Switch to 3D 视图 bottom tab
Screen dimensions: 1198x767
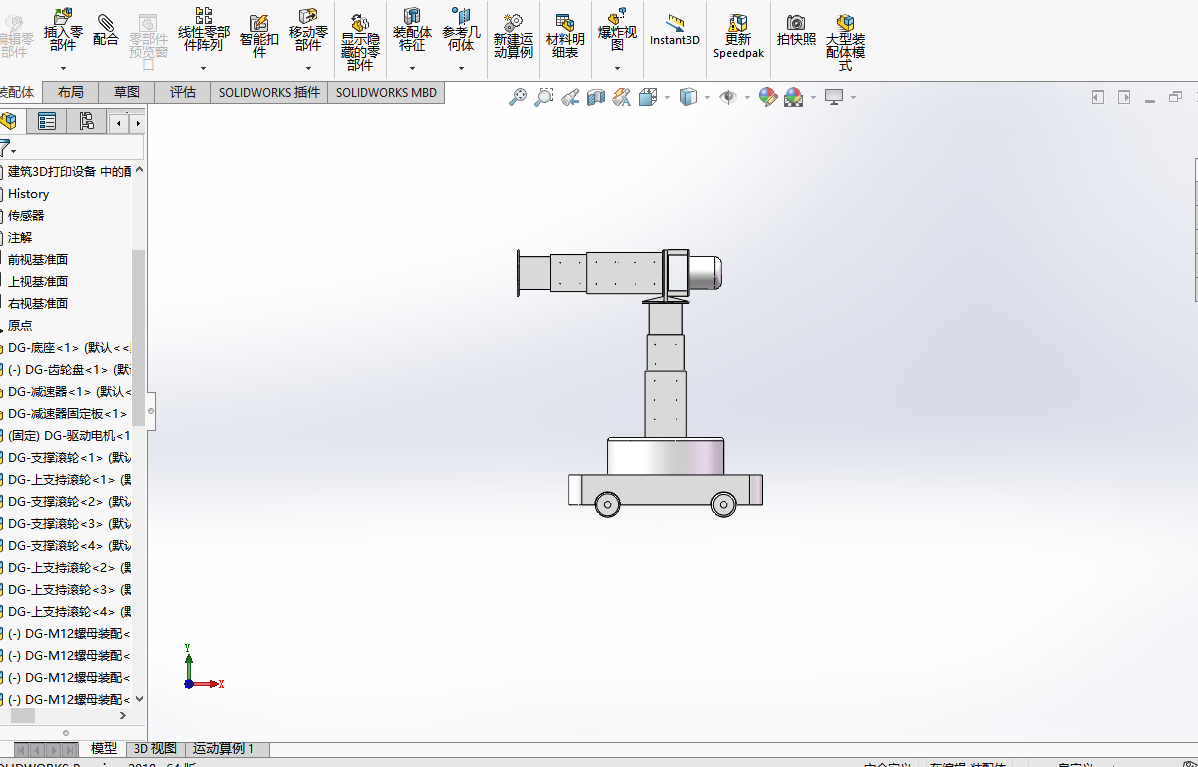(155, 749)
